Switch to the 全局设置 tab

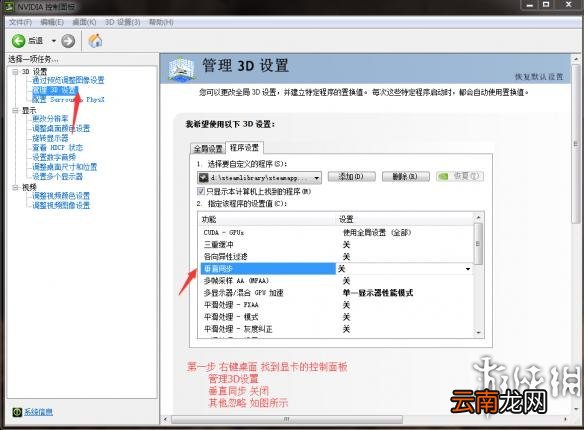point(208,149)
